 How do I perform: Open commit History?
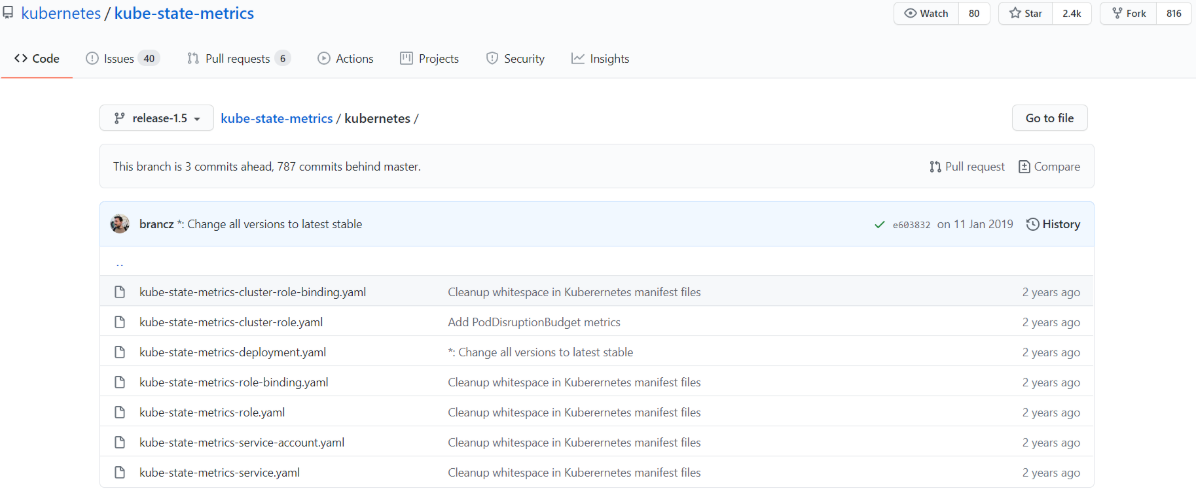point(1053,225)
